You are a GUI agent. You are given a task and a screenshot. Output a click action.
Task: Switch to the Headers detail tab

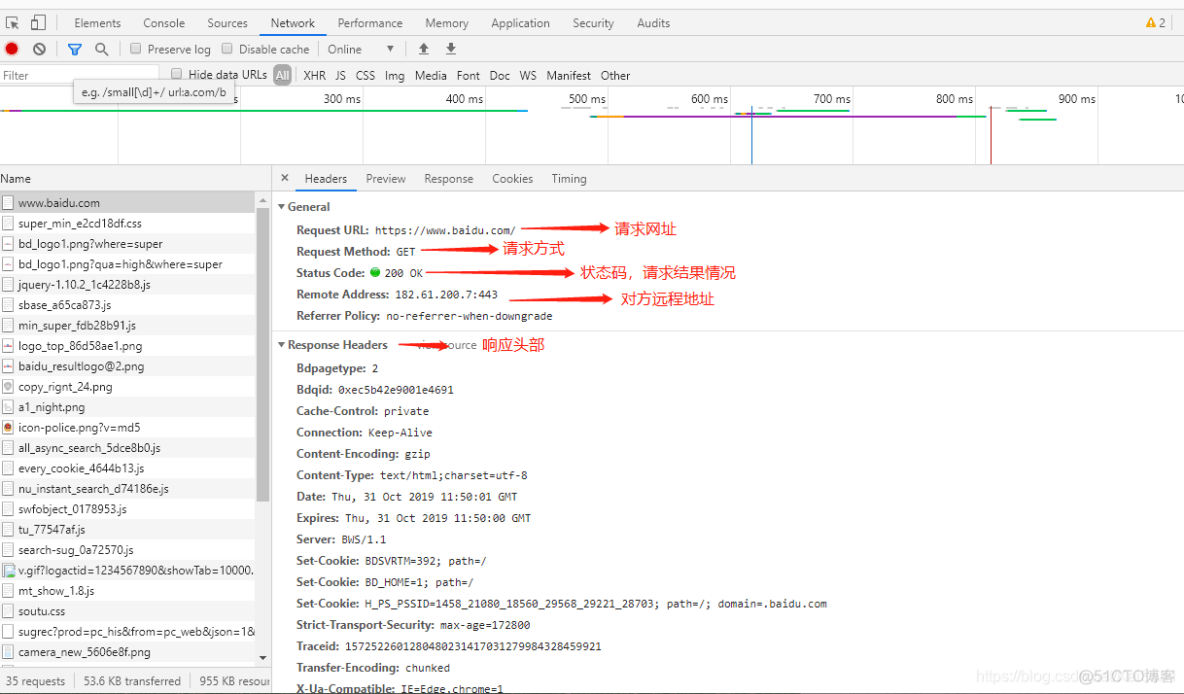[325, 179]
